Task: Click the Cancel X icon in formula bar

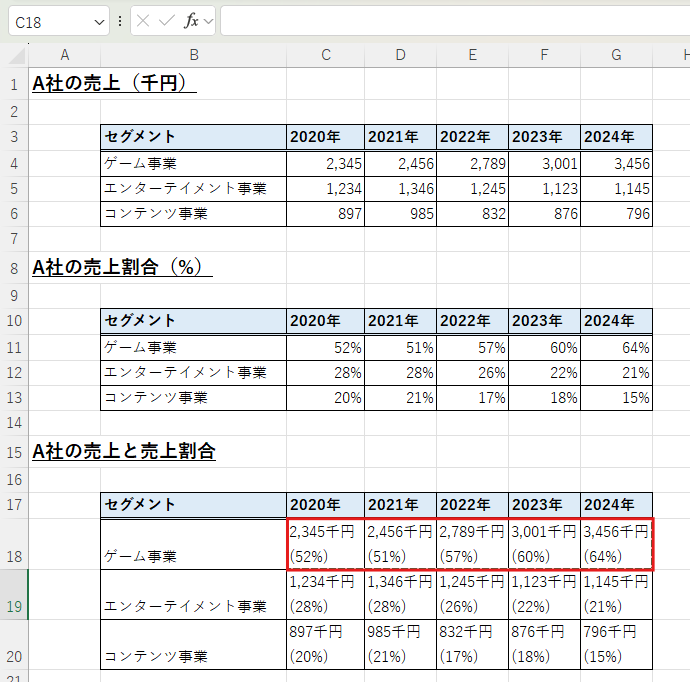Action: 144,21
